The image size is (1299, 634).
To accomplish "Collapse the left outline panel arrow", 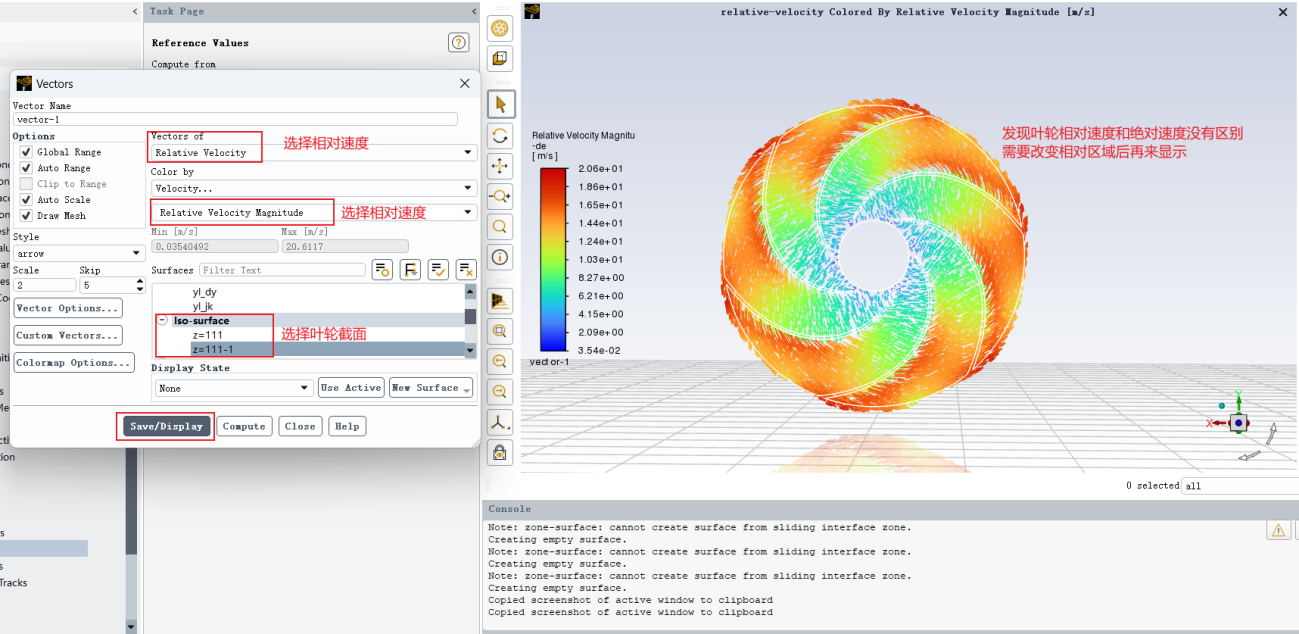I will click(135, 11).
